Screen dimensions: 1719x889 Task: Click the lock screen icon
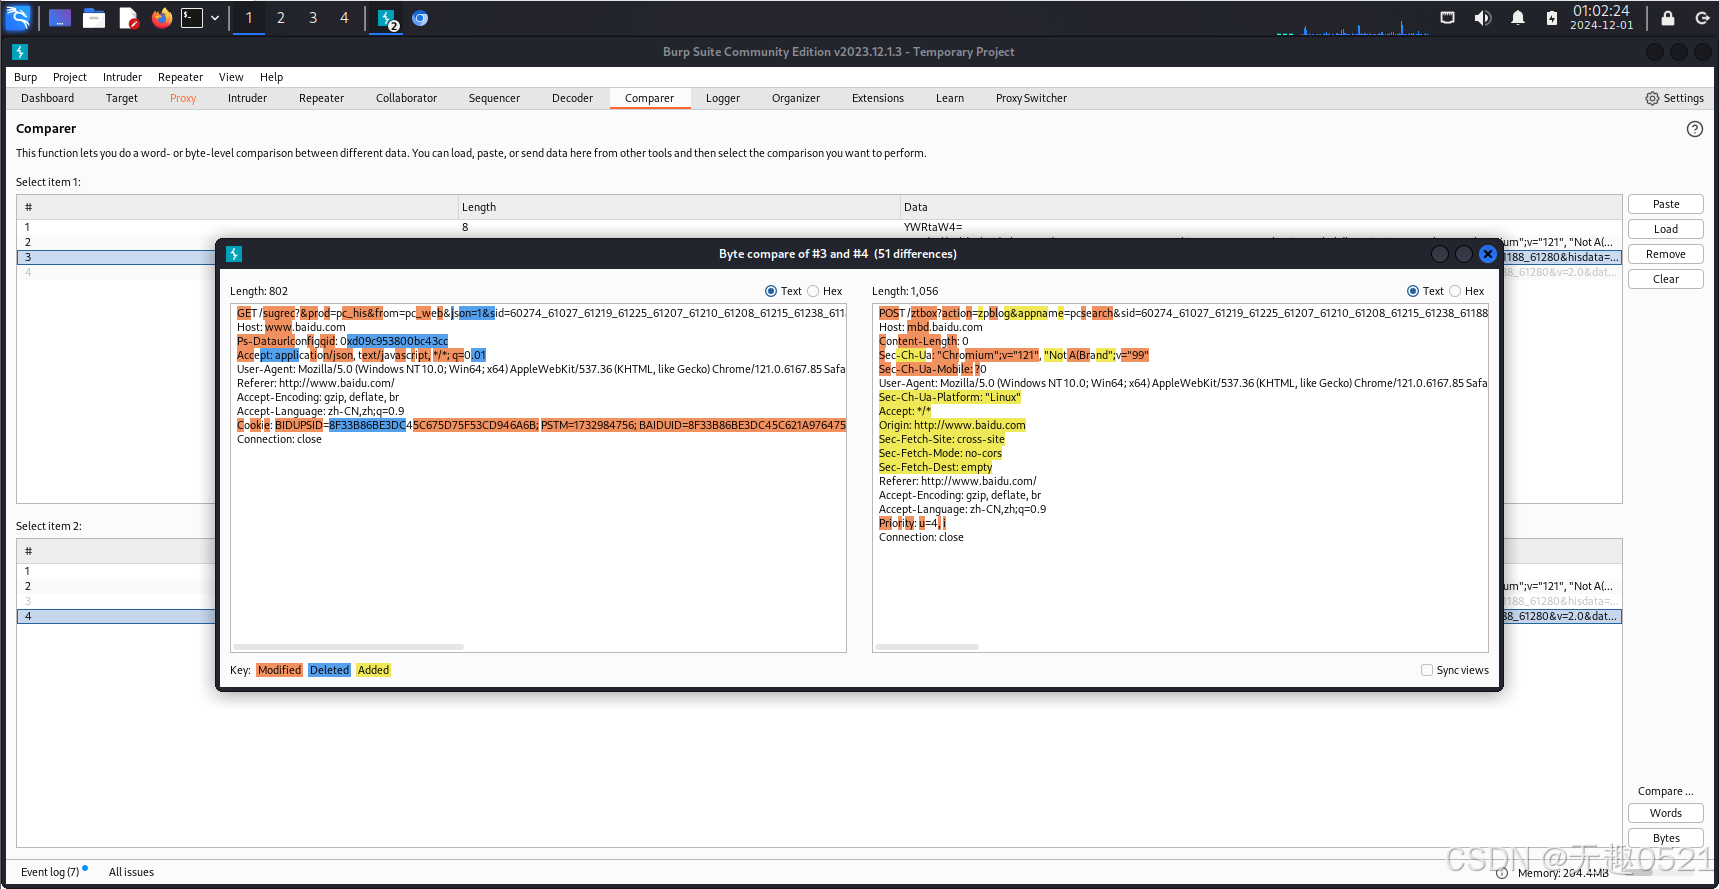[x=1668, y=18]
